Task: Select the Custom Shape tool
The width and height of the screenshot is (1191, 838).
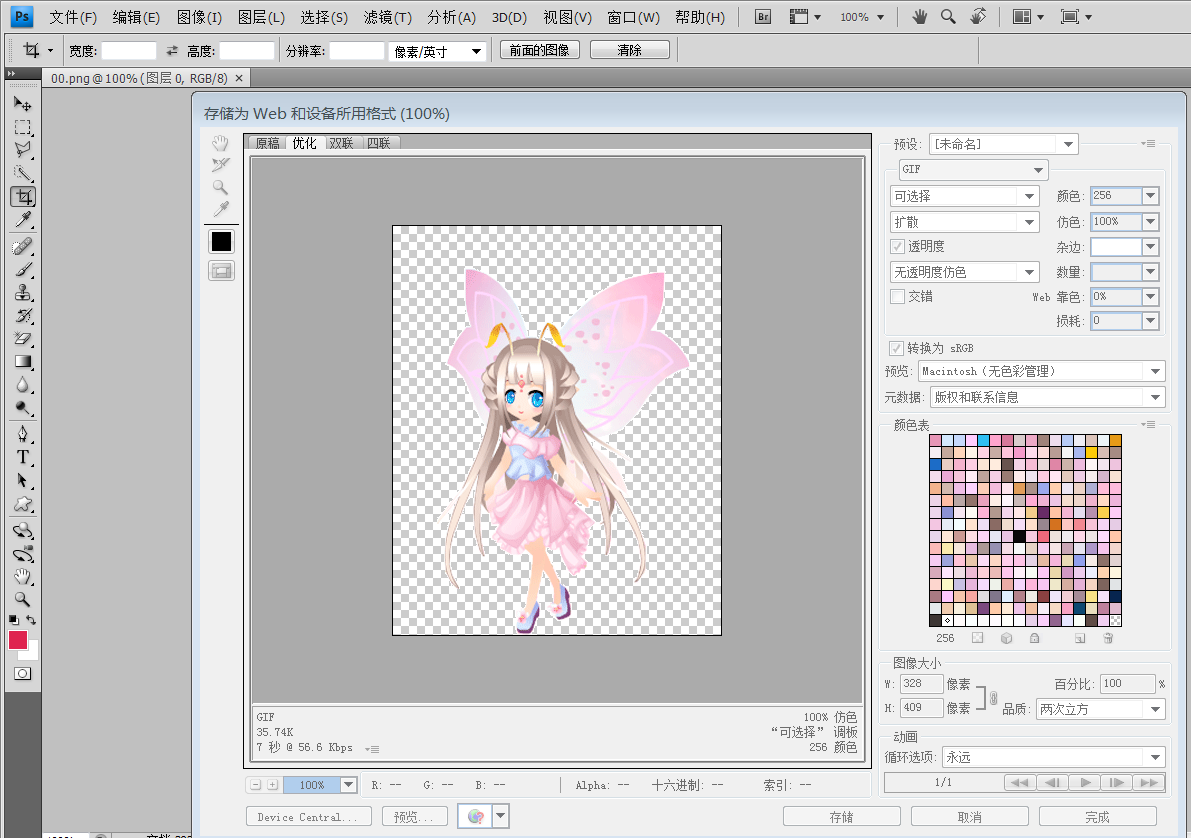Action: 23,504
